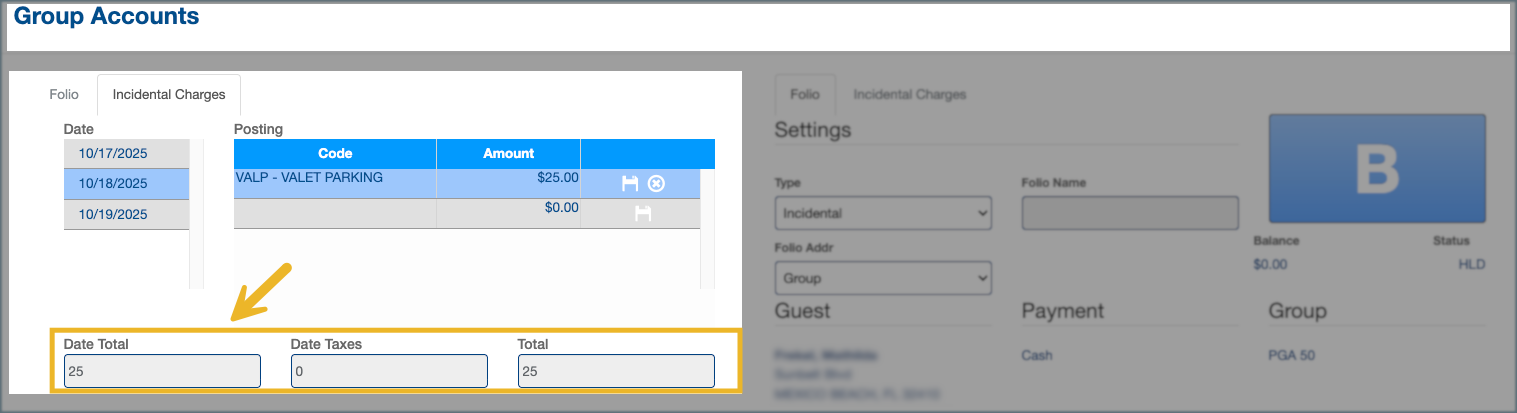Click into the Folio Name field
Screen dimensions: 1517x413
point(1129,213)
